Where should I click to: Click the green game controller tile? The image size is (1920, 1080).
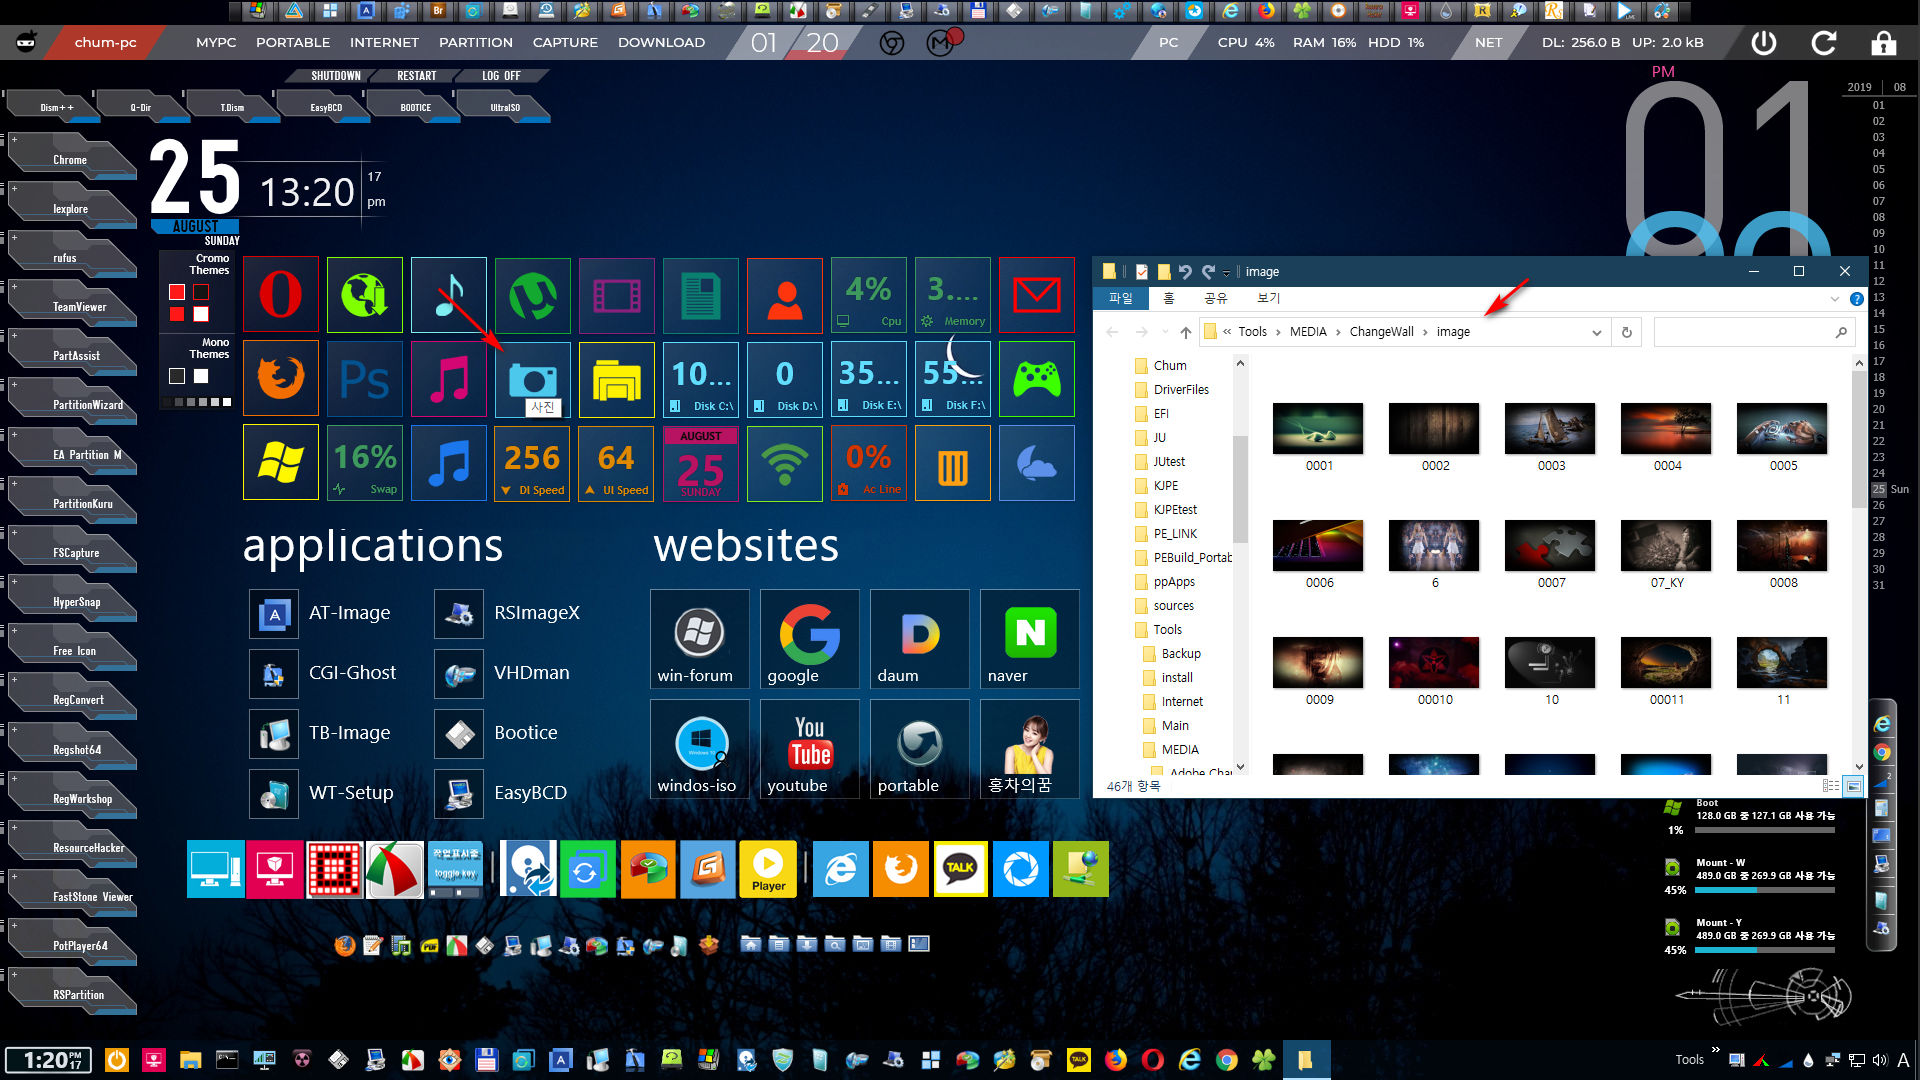tap(1037, 379)
